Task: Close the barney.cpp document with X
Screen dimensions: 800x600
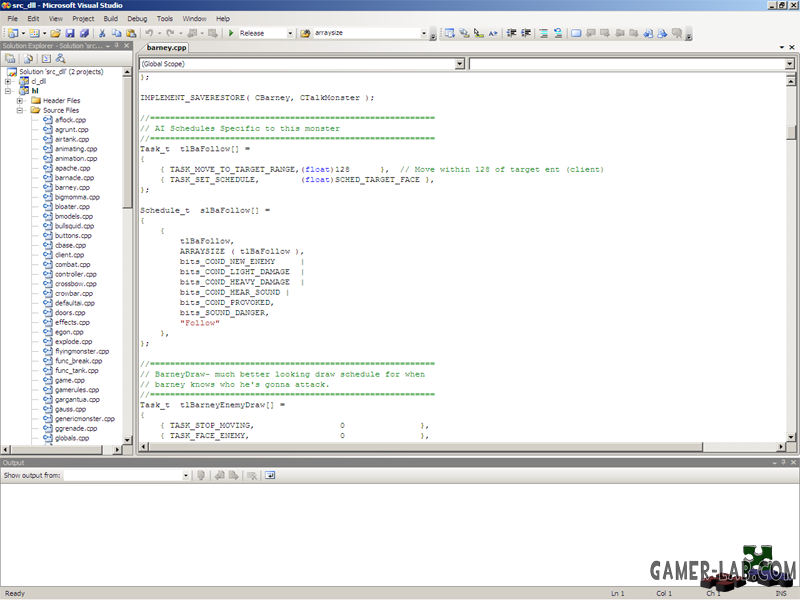Action: coord(792,47)
